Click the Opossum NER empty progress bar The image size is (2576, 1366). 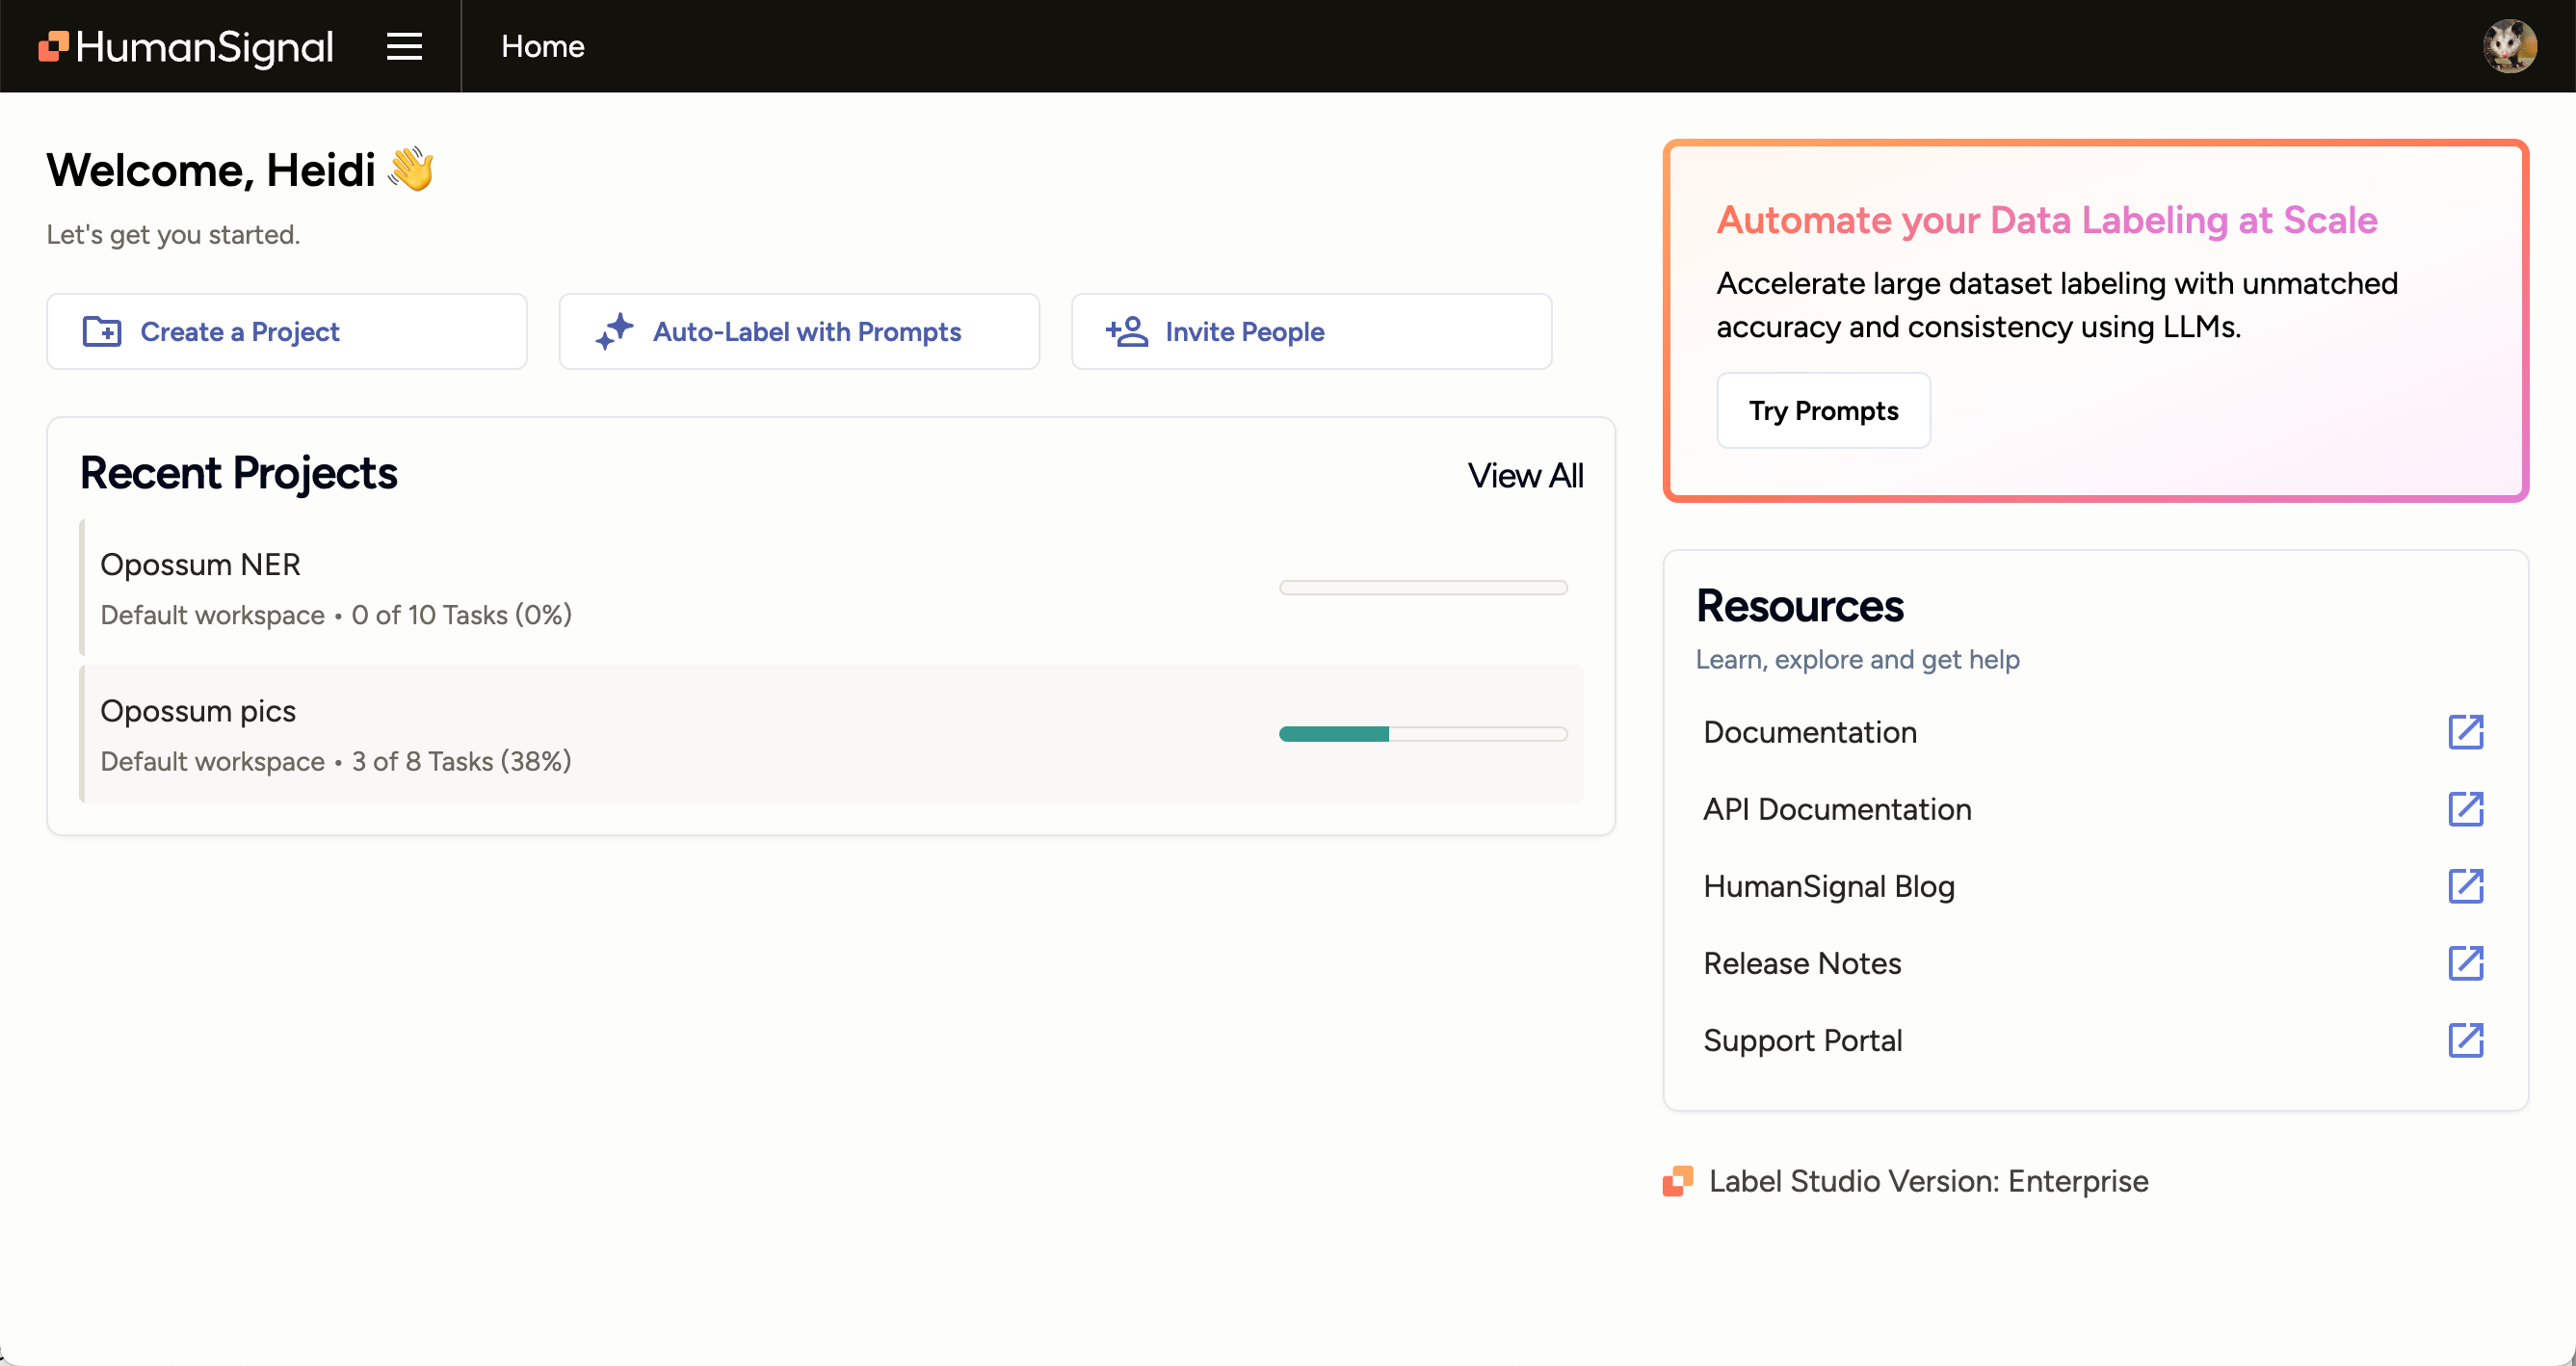coord(1422,588)
